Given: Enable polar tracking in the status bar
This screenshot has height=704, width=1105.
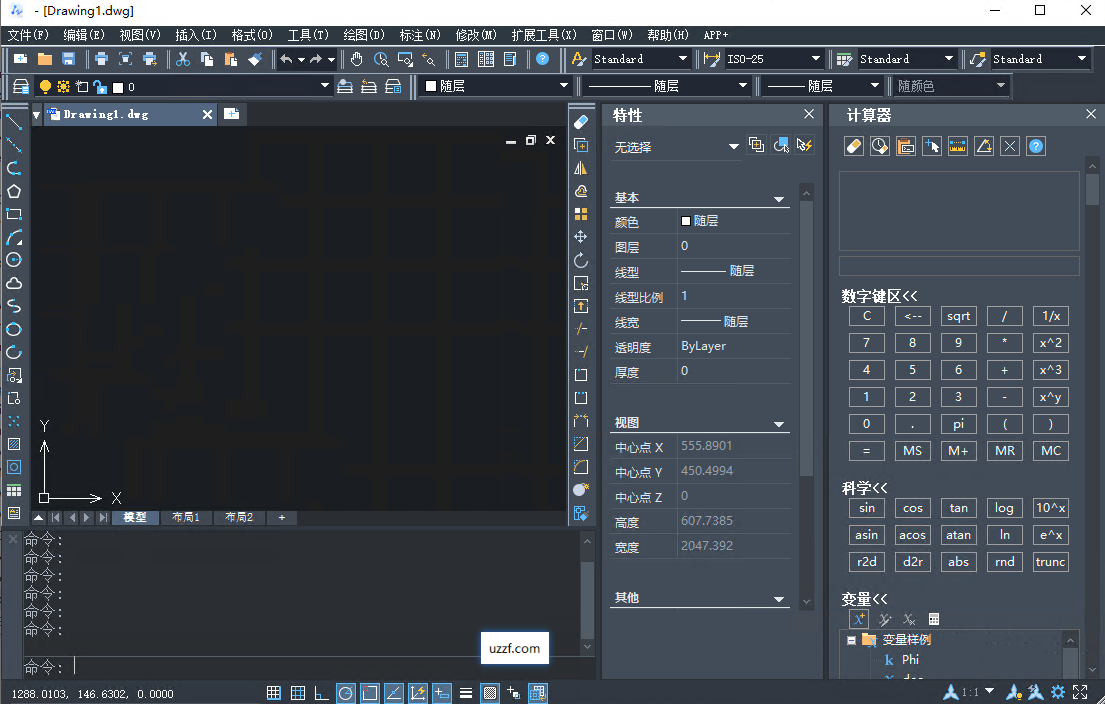Looking at the screenshot, I should [x=345, y=692].
